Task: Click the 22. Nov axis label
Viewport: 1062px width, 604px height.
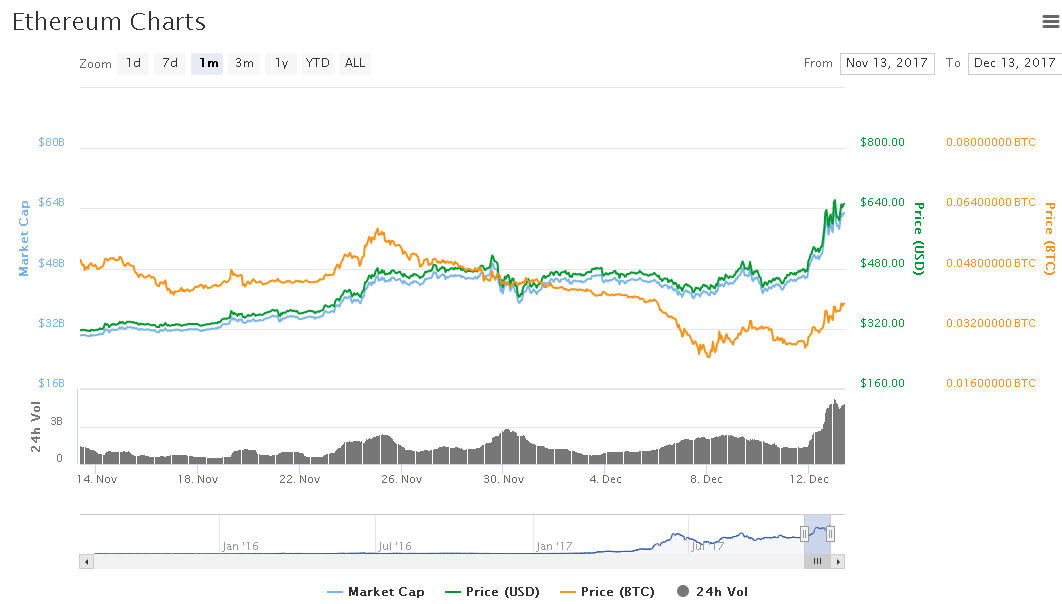Action: [x=299, y=479]
